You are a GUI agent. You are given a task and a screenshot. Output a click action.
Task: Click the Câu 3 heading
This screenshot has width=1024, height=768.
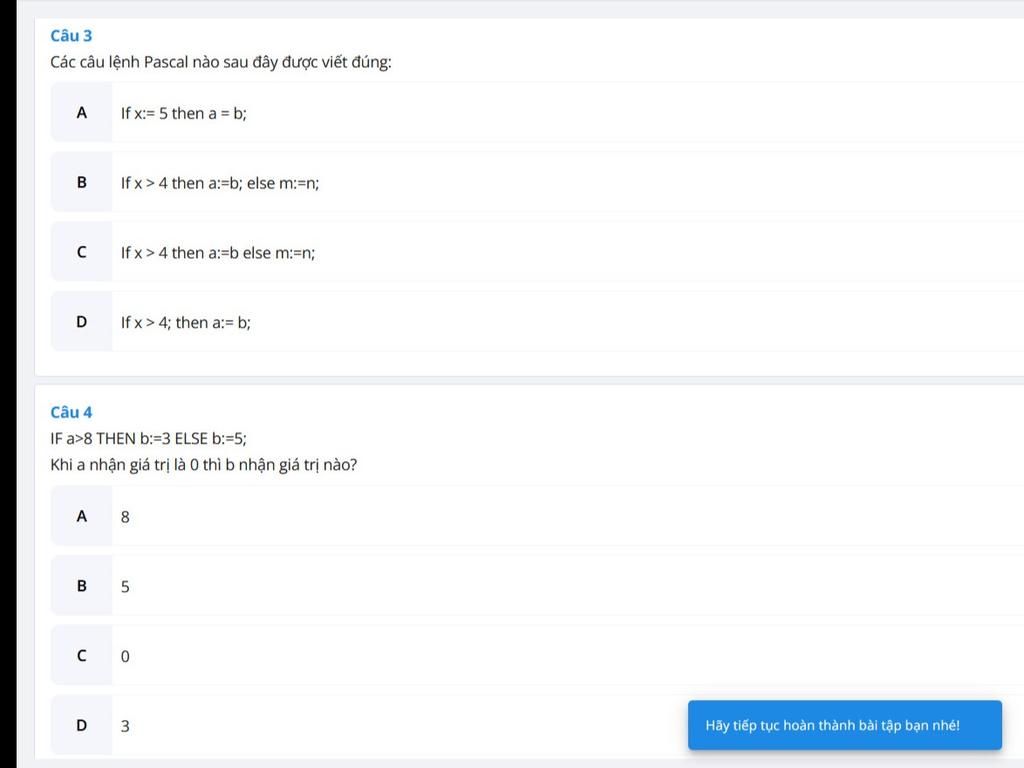[71, 36]
